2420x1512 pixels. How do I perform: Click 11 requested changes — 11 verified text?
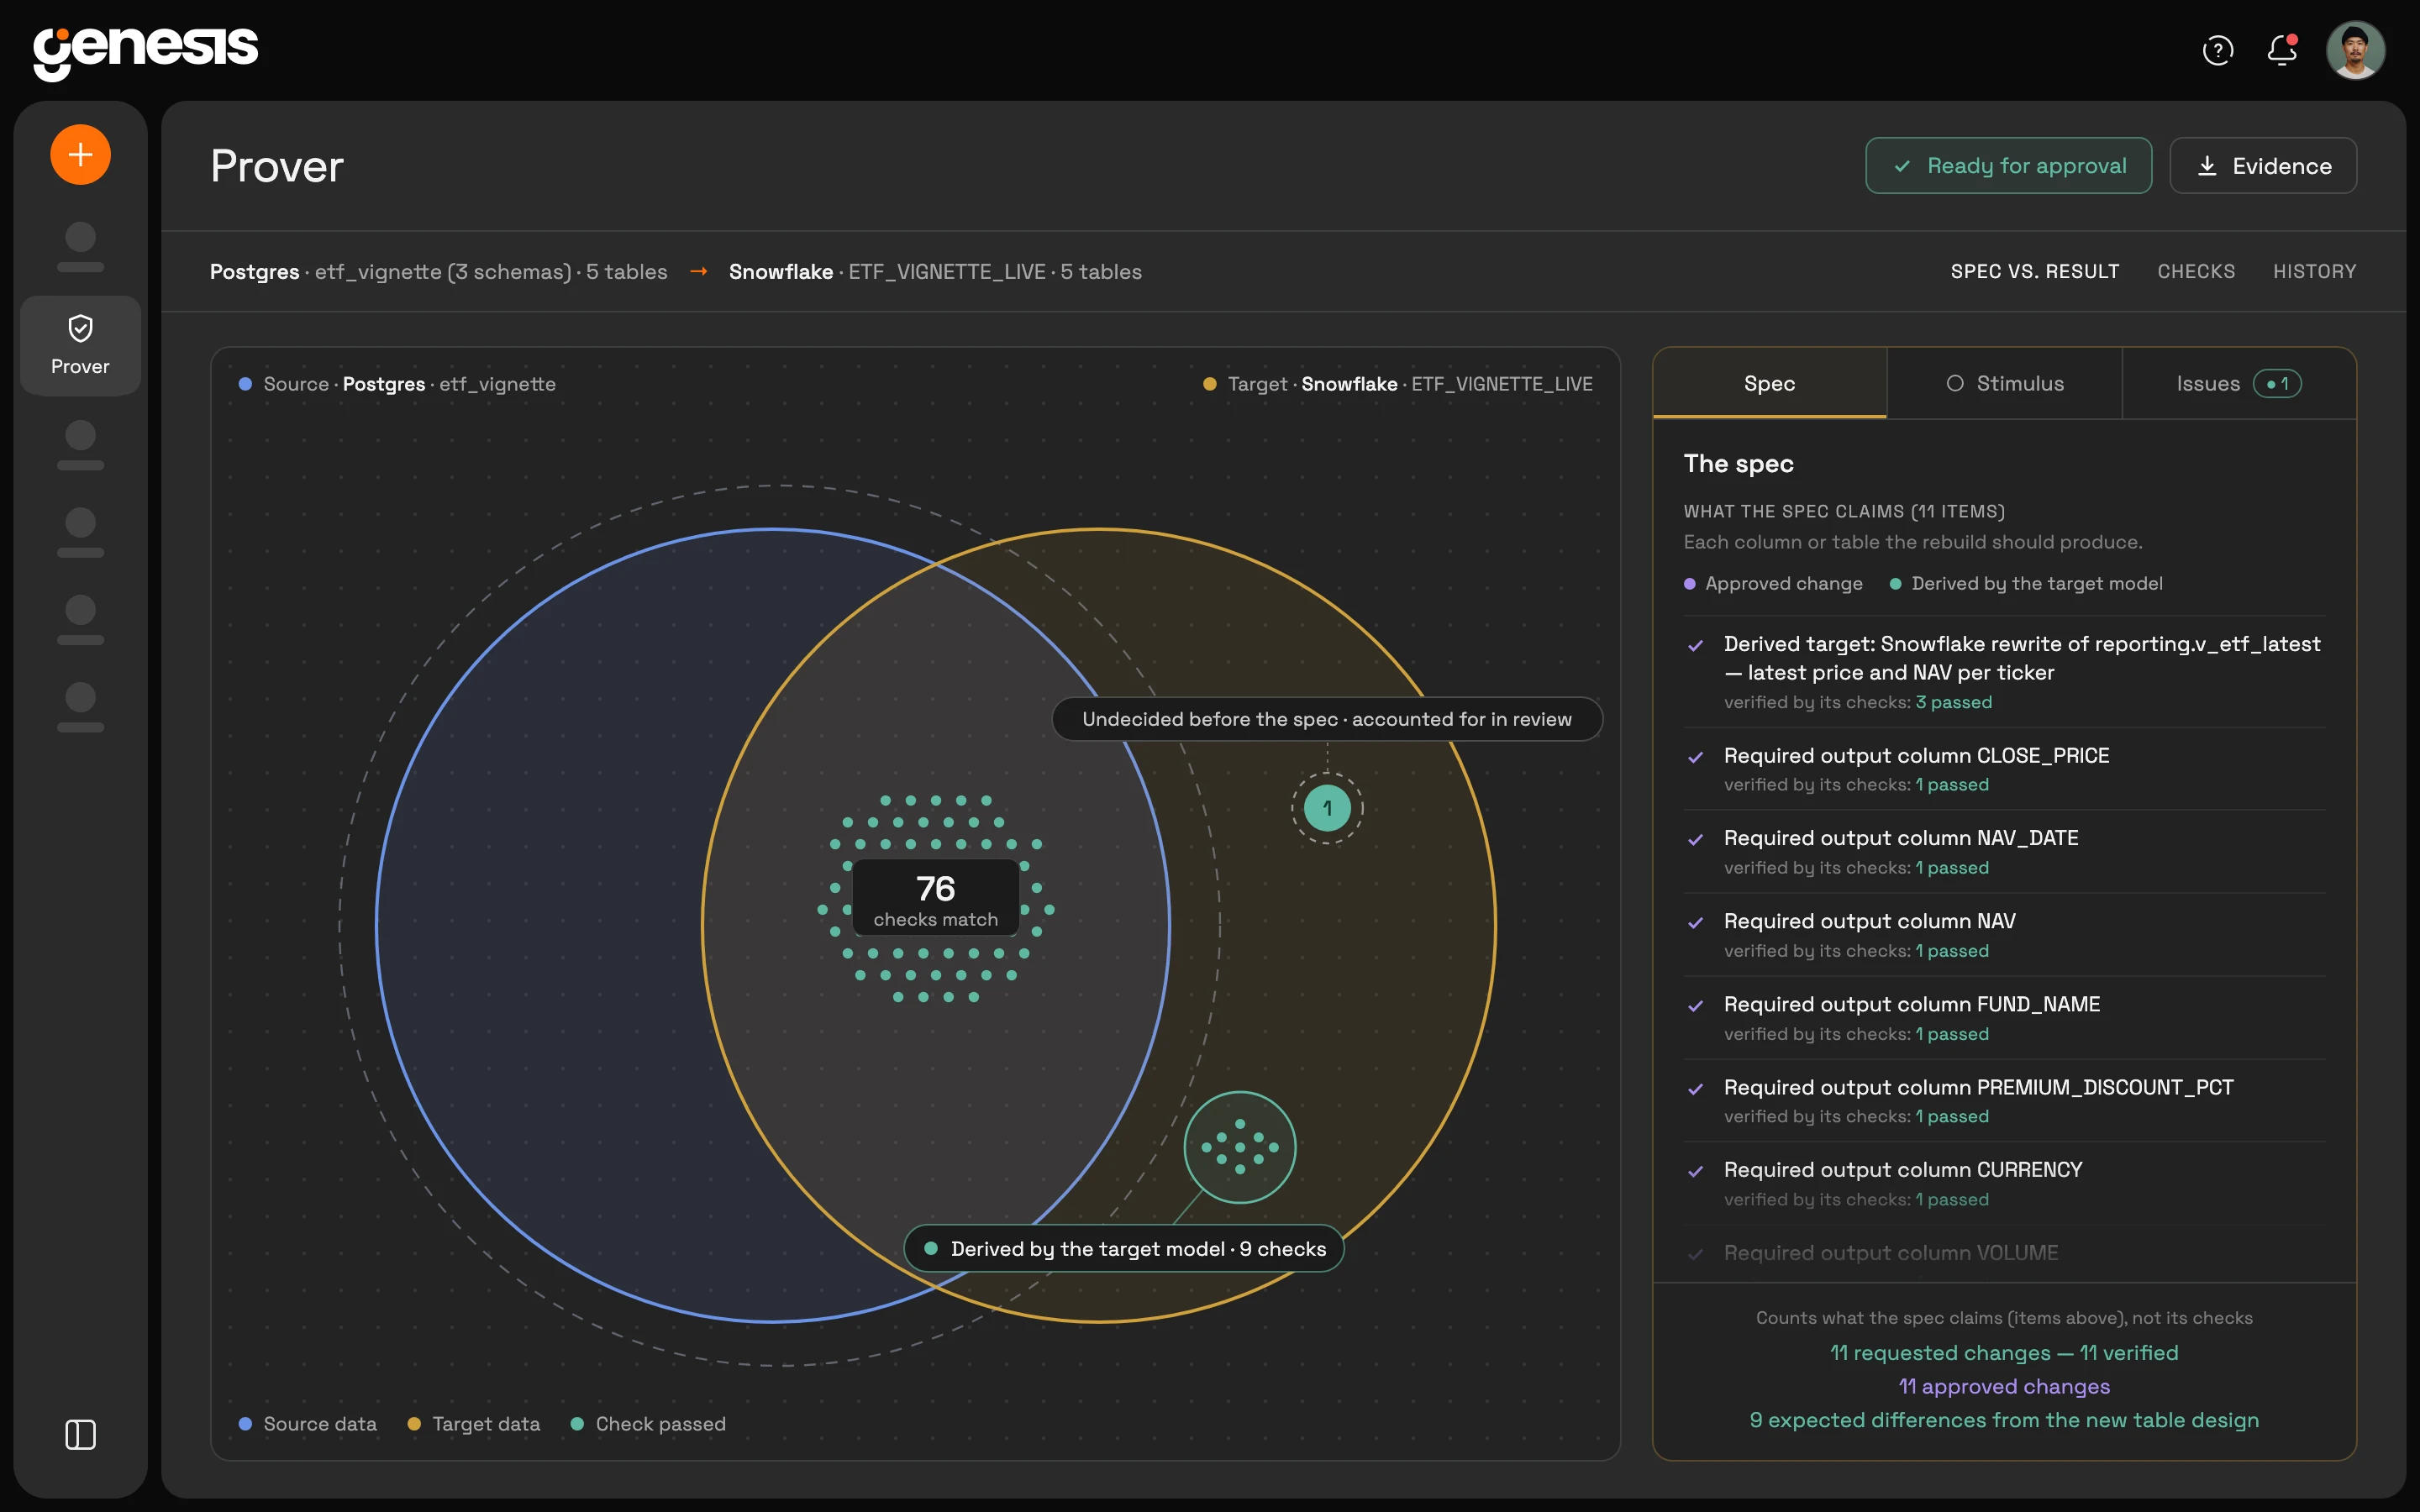[2004, 1353]
